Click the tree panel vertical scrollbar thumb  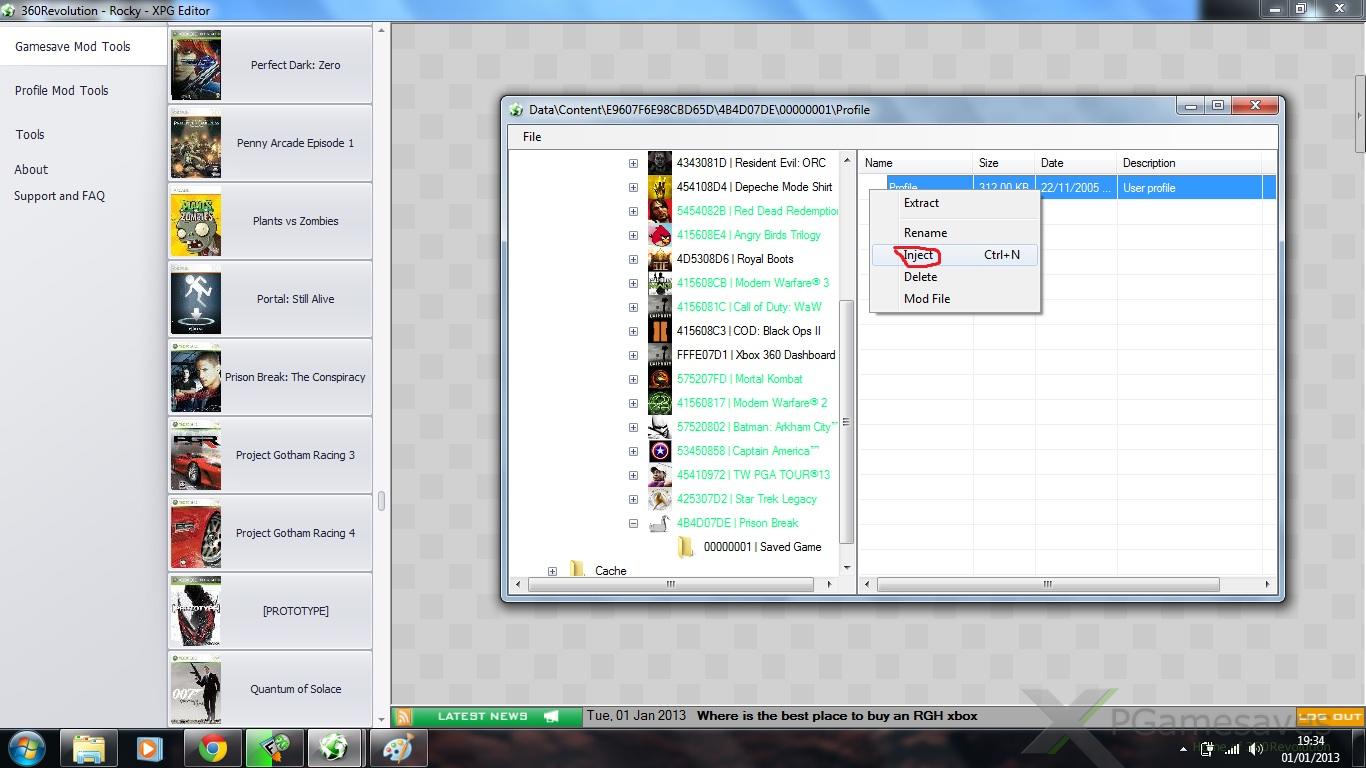(847, 420)
